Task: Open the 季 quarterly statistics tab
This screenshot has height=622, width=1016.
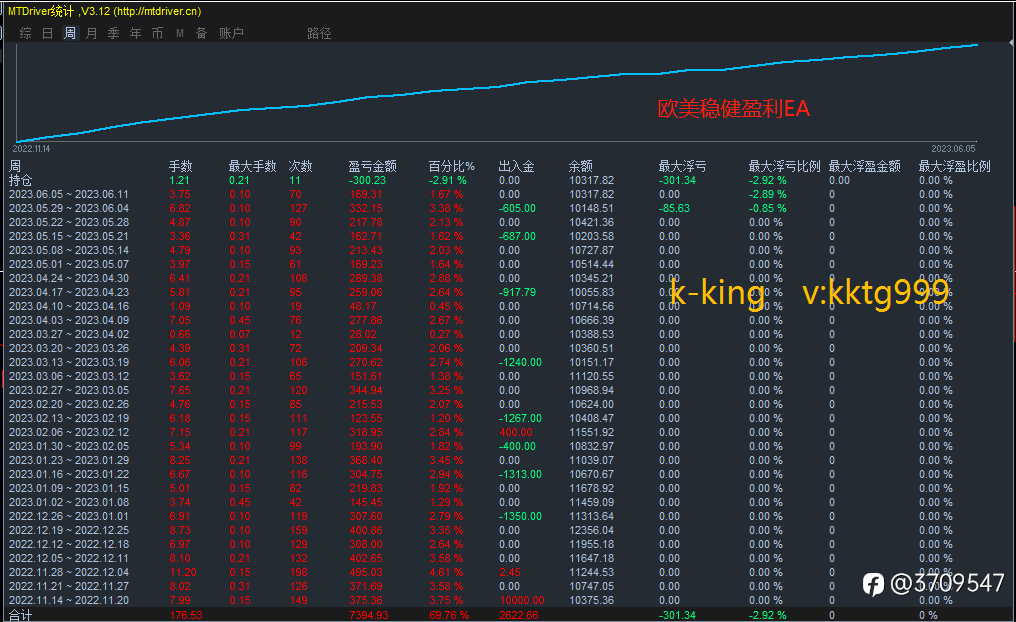Action: point(113,33)
